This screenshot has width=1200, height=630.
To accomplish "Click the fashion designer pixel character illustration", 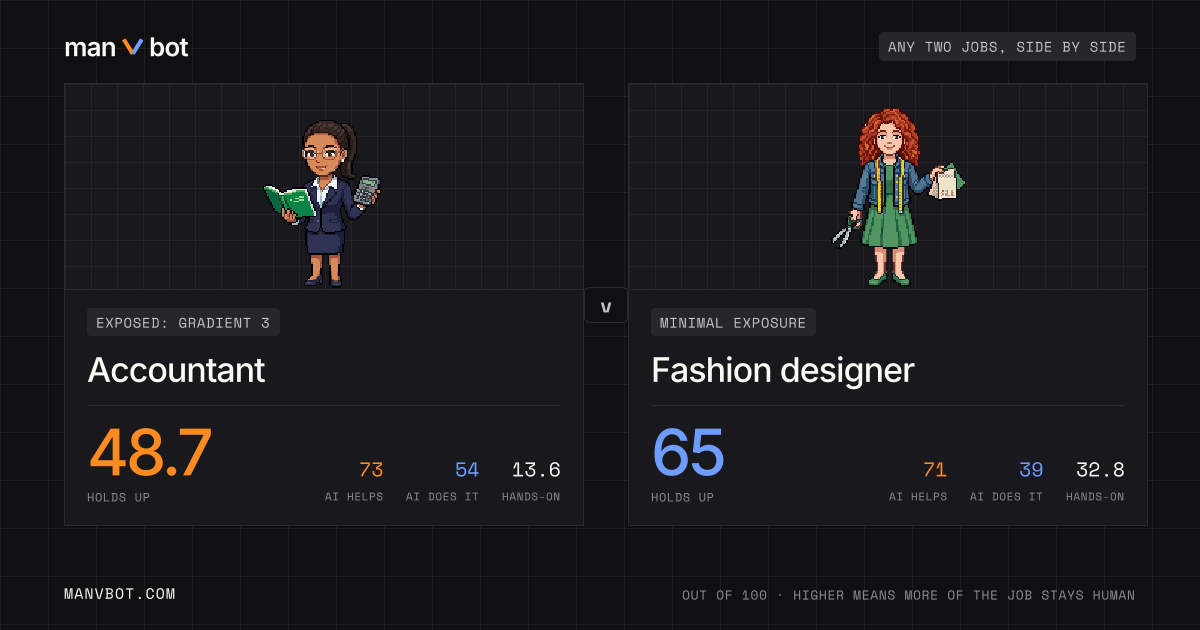I will click(x=897, y=197).
